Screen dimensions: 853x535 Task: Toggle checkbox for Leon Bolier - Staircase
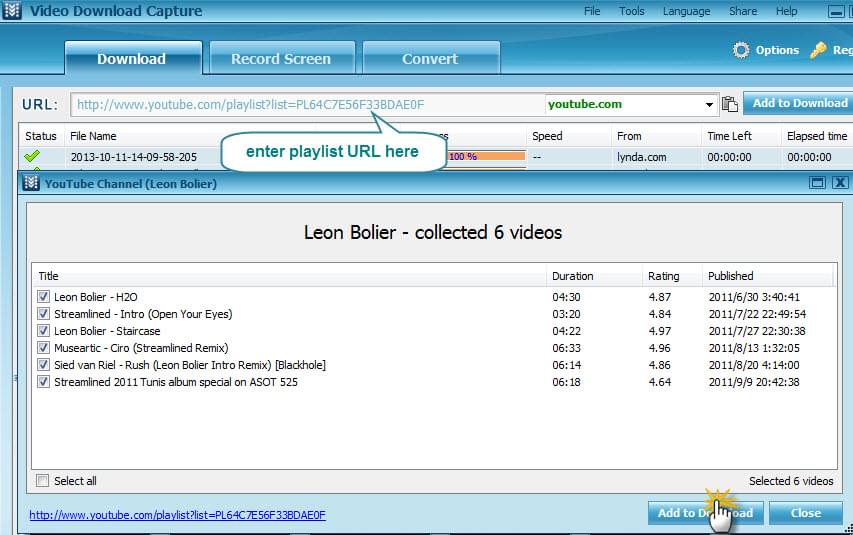click(x=43, y=331)
